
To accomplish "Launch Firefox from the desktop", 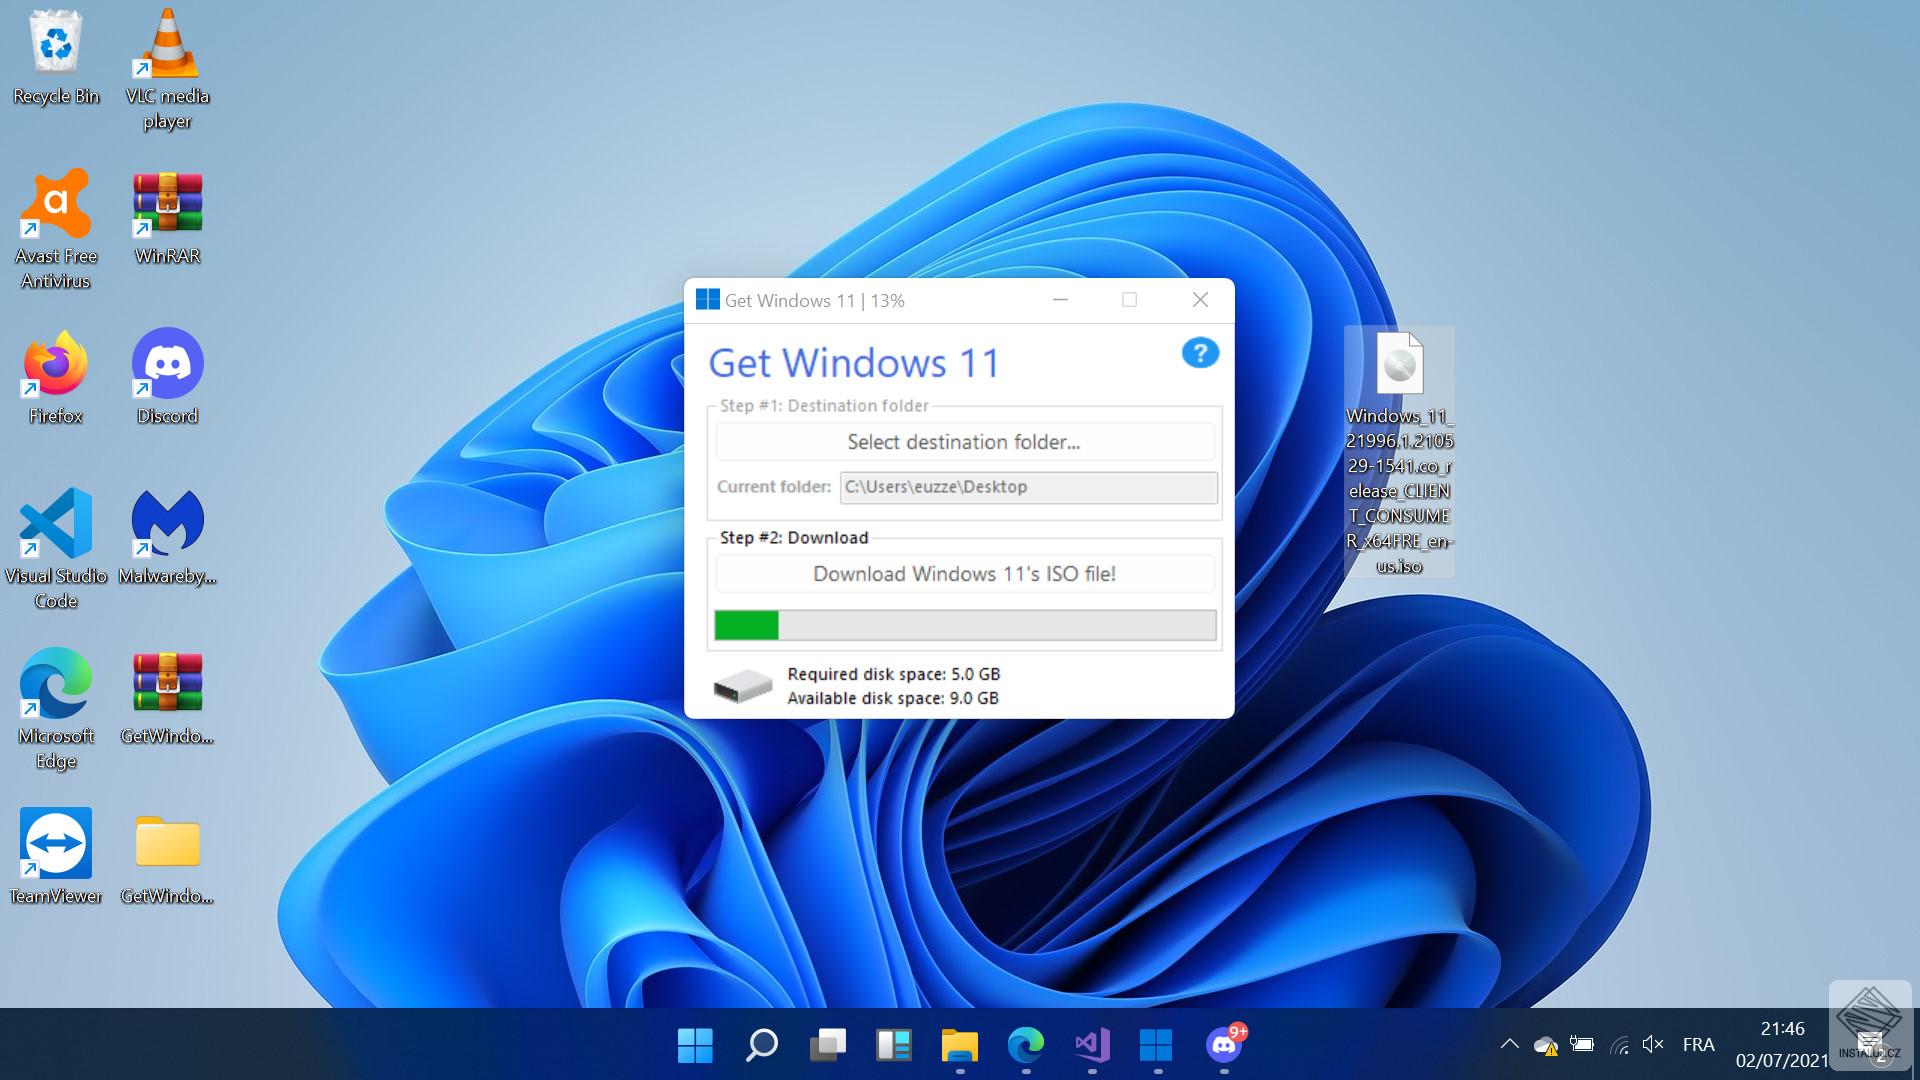I will (56, 377).
